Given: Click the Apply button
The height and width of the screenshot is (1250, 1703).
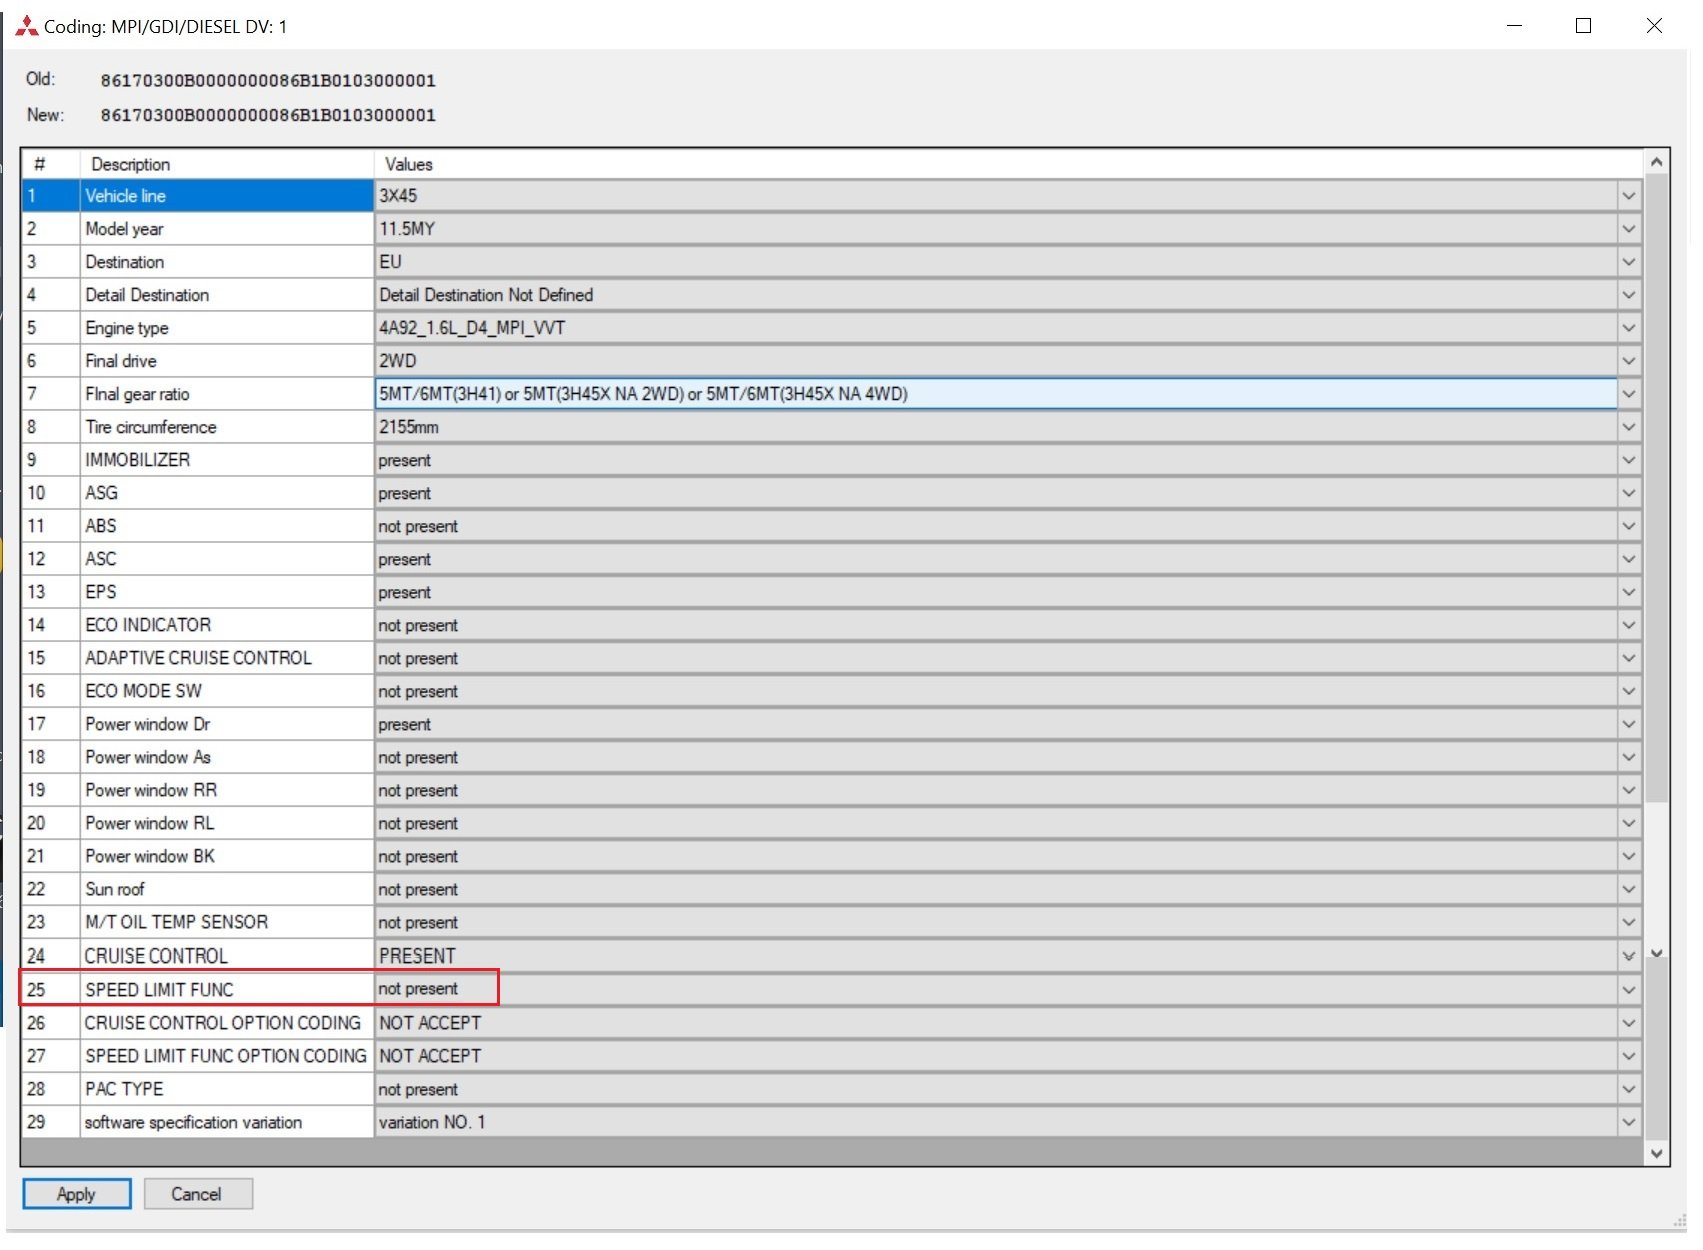Looking at the screenshot, I should [76, 1194].
